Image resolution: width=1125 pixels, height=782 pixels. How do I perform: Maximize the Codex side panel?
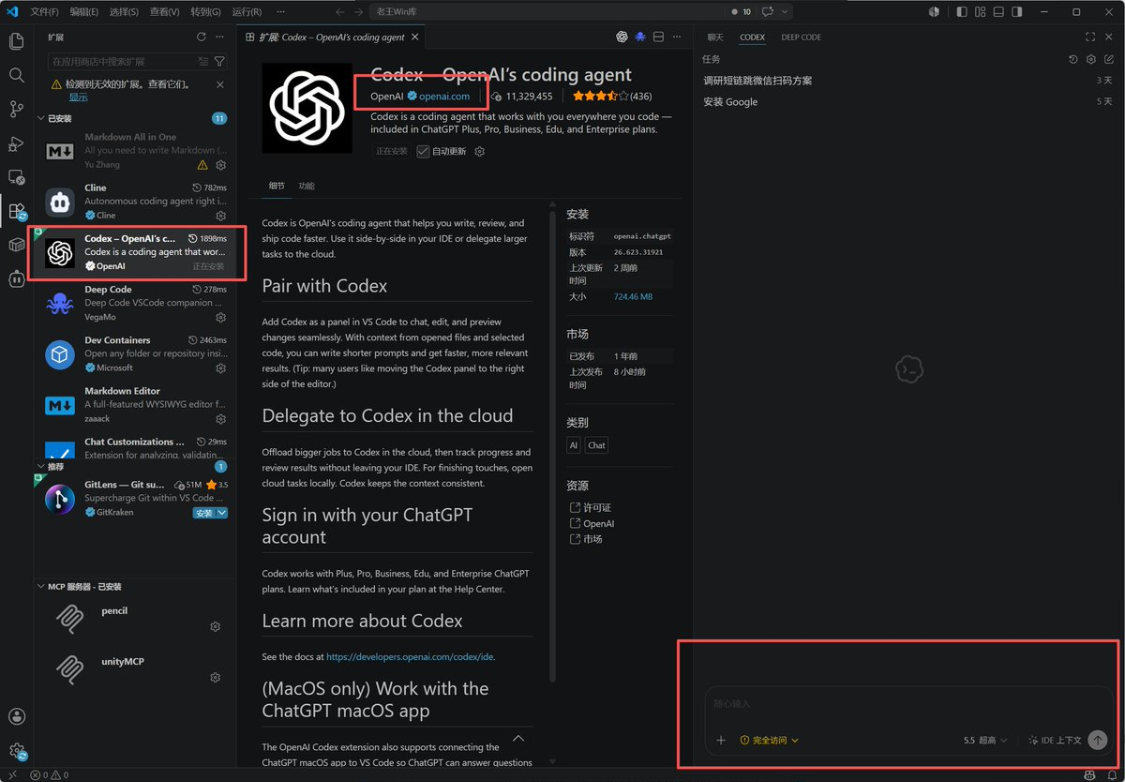click(1090, 37)
